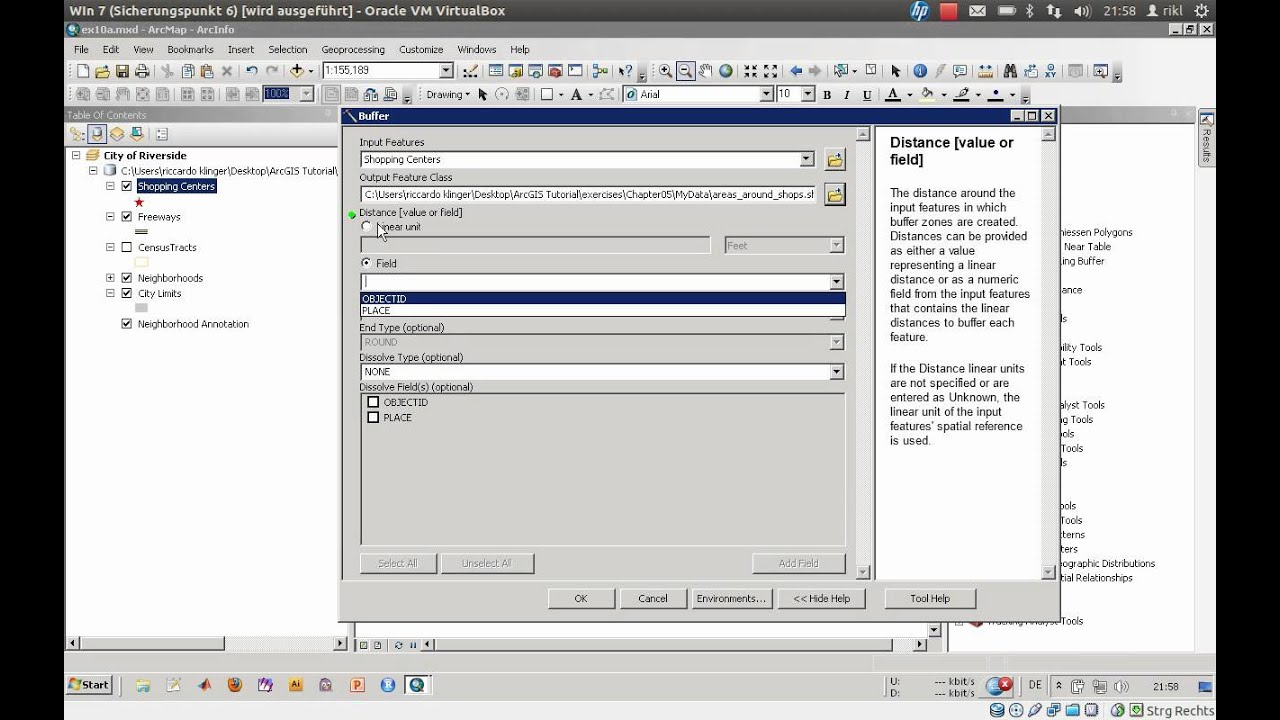Open the map scale dropdown
1280x720 pixels.
(446, 71)
